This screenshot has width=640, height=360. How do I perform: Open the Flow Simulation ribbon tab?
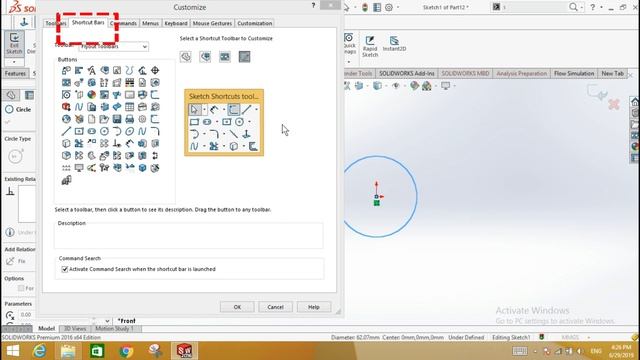pyautogui.click(x=574, y=73)
